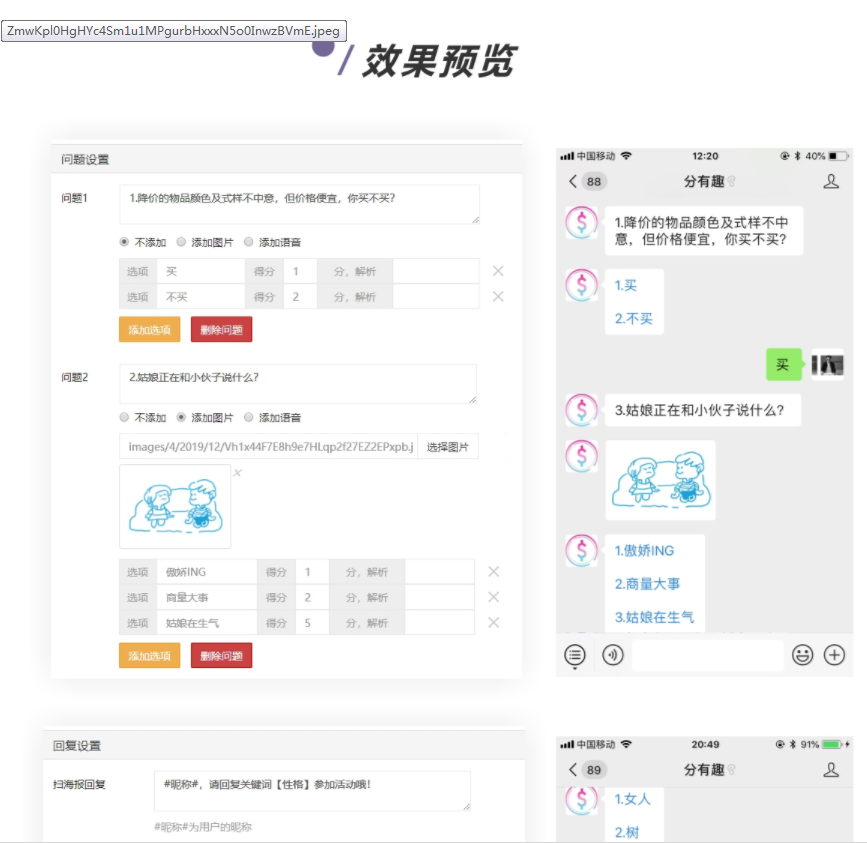Open the profile icon in the top chat header
This screenshot has width=867, height=843.
(x=831, y=181)
